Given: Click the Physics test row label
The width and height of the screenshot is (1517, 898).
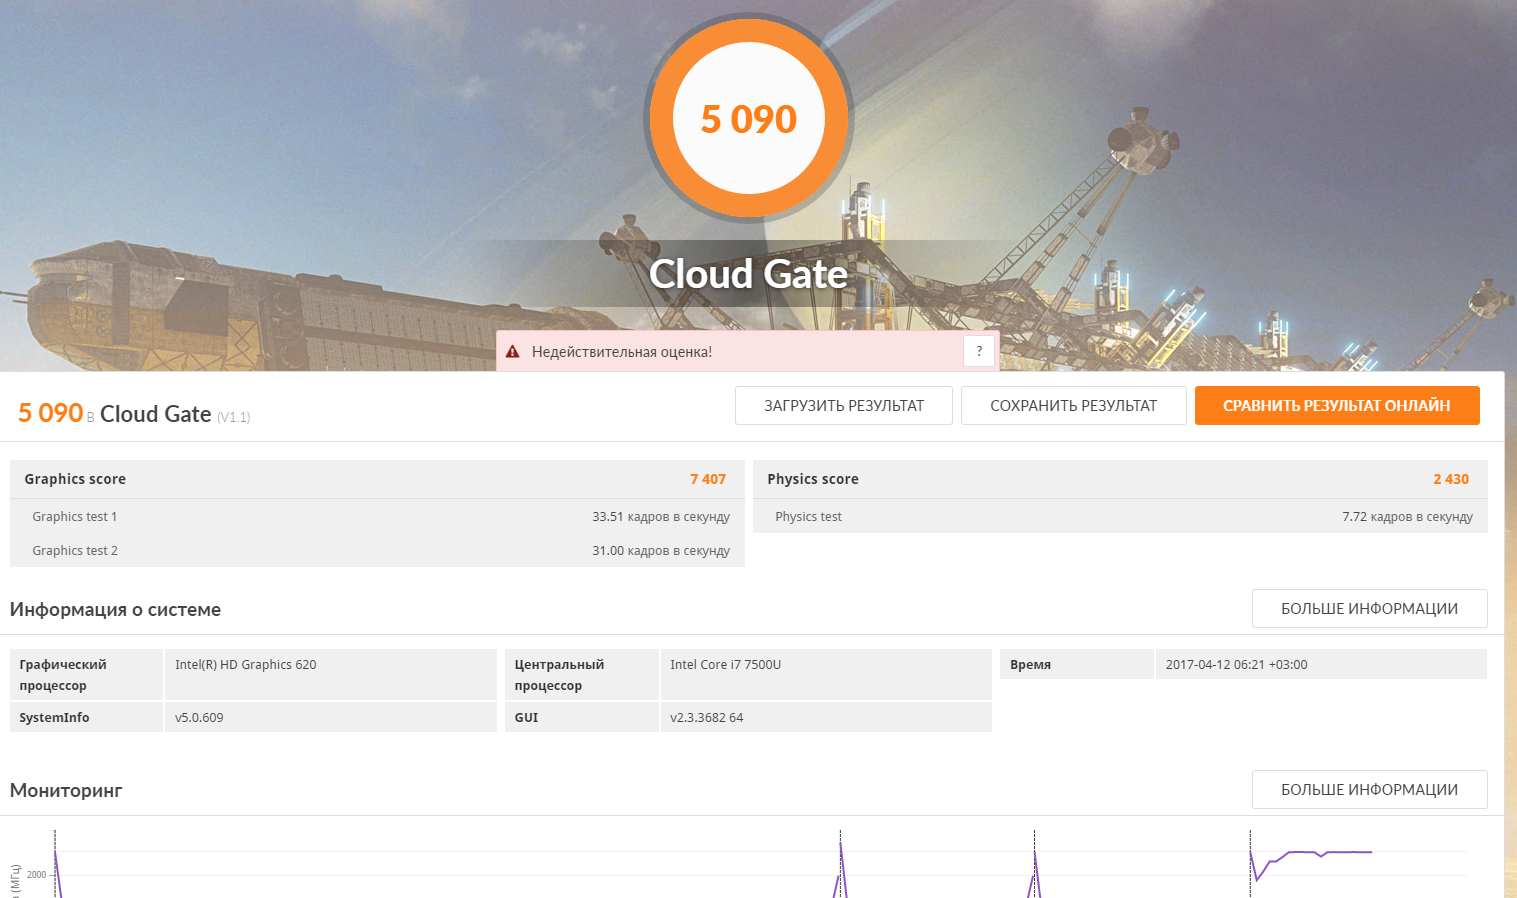Looking at the screenshot, I should (x=808, y=517).
